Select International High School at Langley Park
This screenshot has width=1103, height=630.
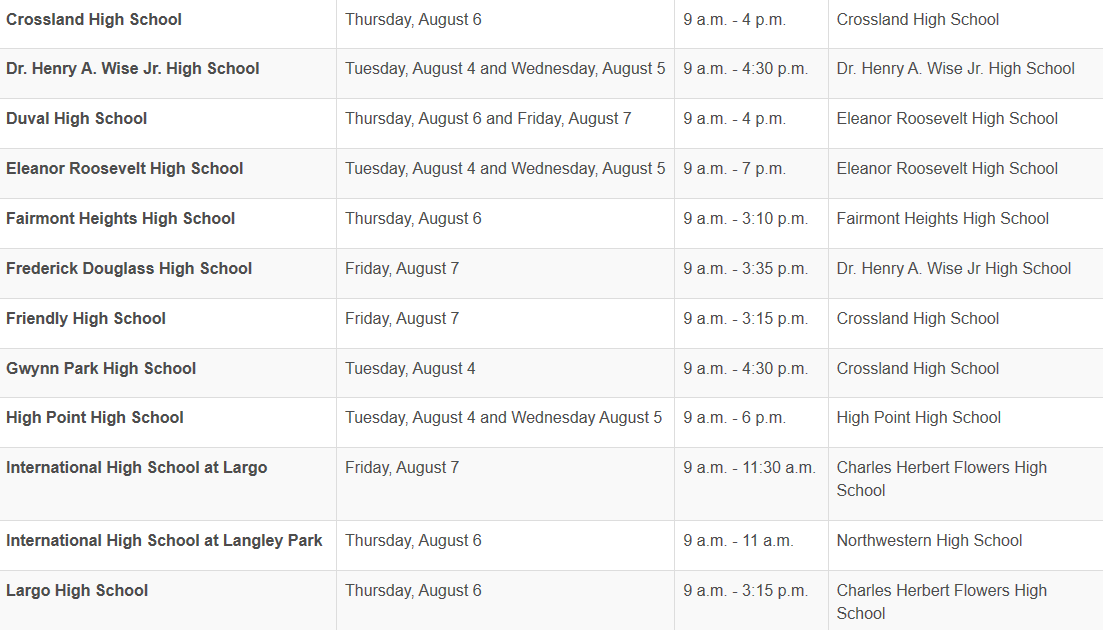(x=164, y=541)
